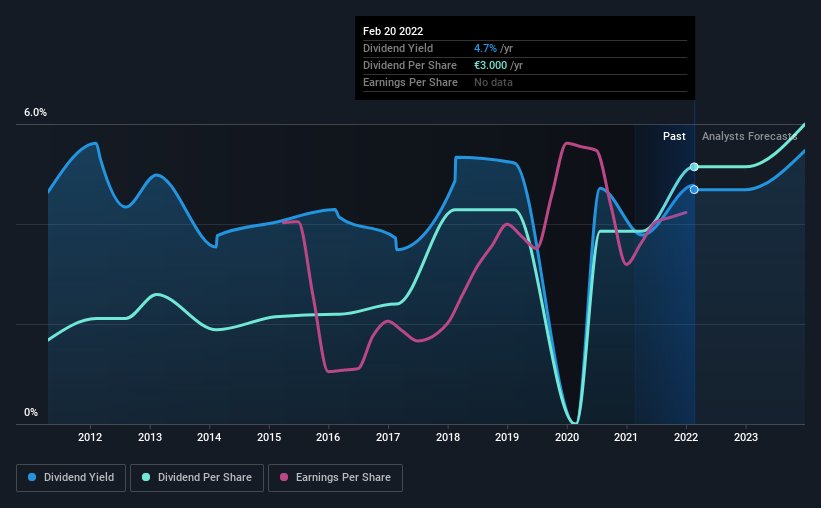Click the Analysts Forecasts label
The height and width of the screenshot is (508, 821).
coord(749,136)
